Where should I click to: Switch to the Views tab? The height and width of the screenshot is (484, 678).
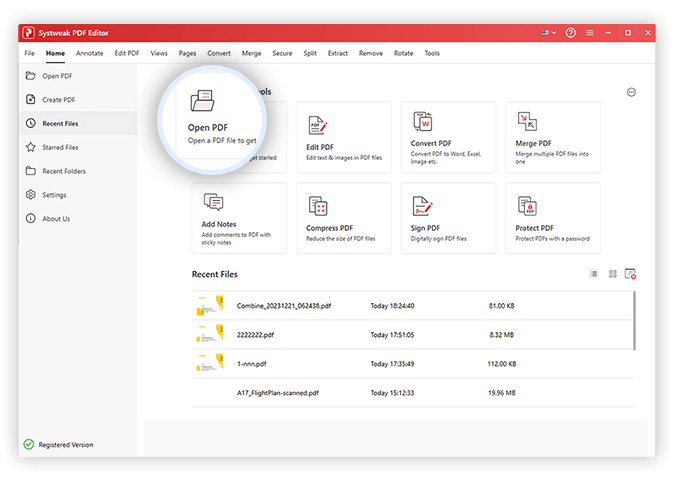click(x=159, y=53)
